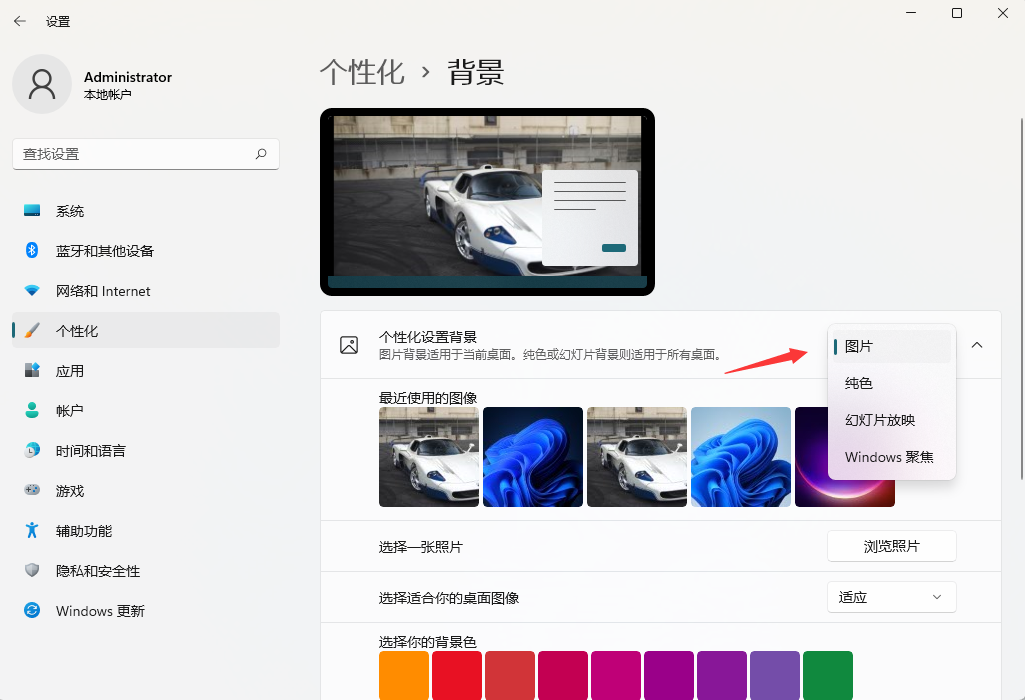Select 纯色 as background type
This screenshot has height=700, width=1025.
(857, 383)
